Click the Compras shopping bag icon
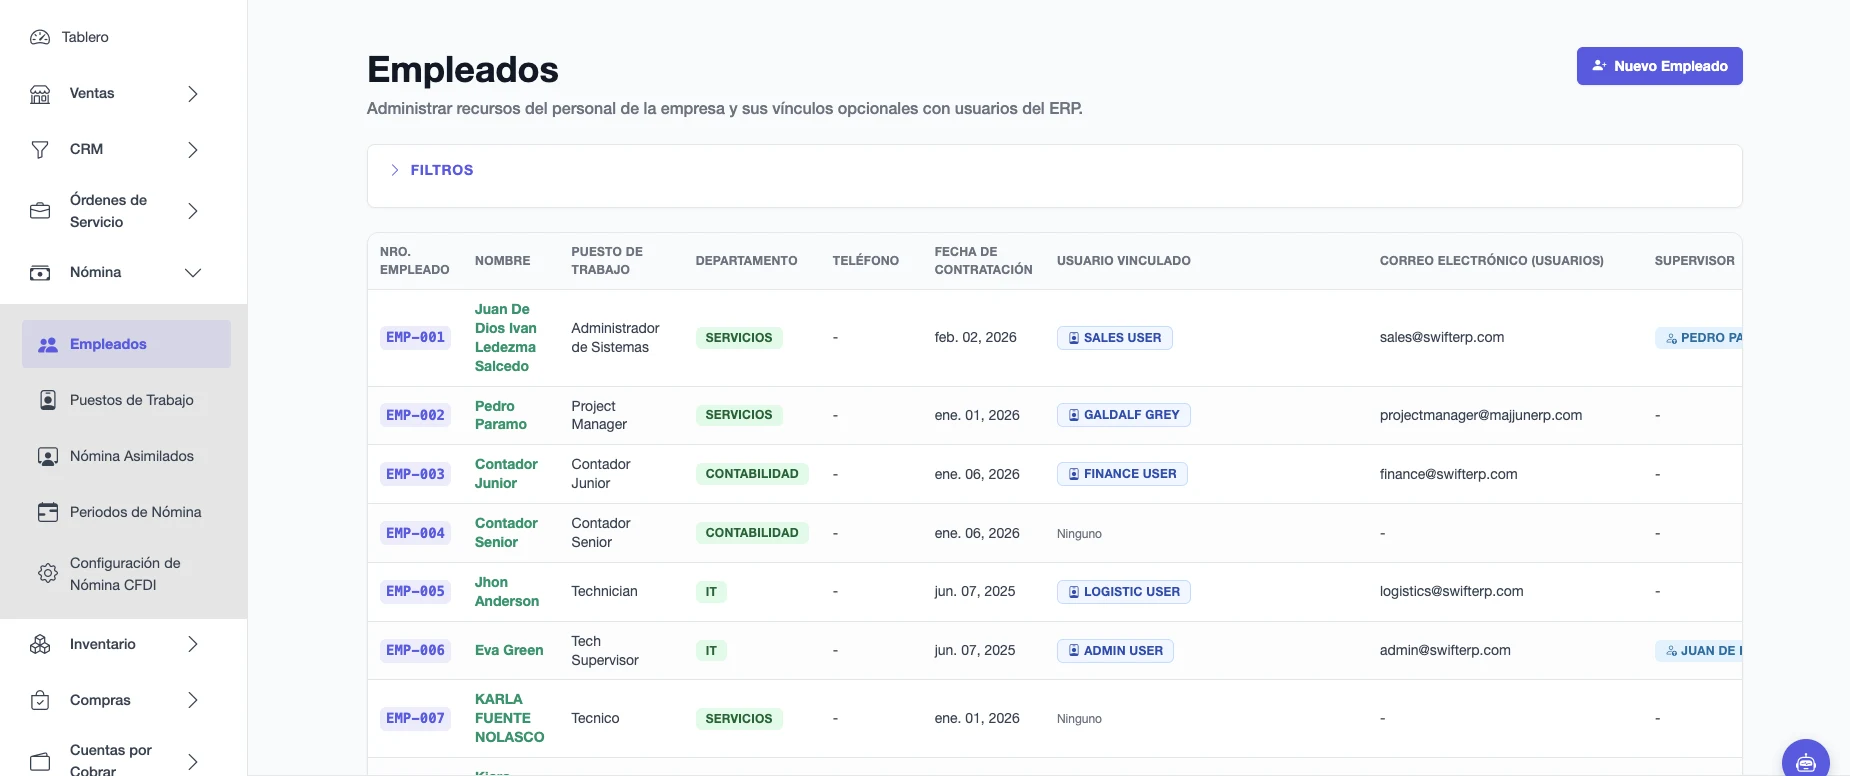This screenshot has width=1850, height=776. (x=40, y=701)
